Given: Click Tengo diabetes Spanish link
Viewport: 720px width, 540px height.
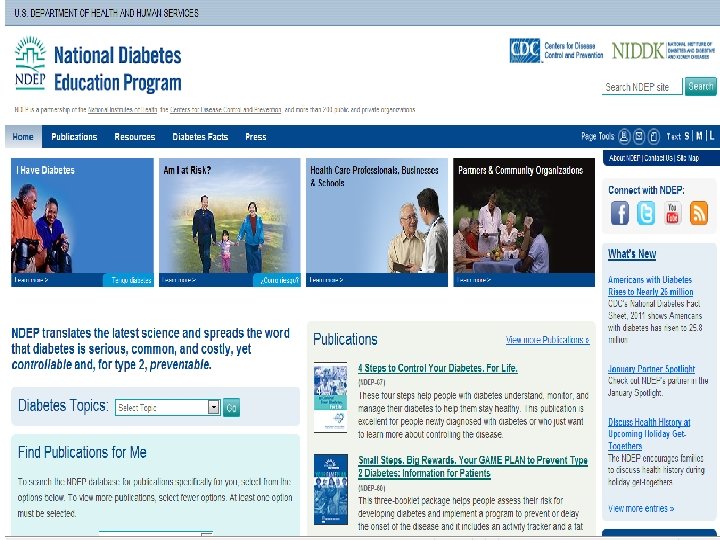Looking at the screenshot, I should [x=131, y=280].
